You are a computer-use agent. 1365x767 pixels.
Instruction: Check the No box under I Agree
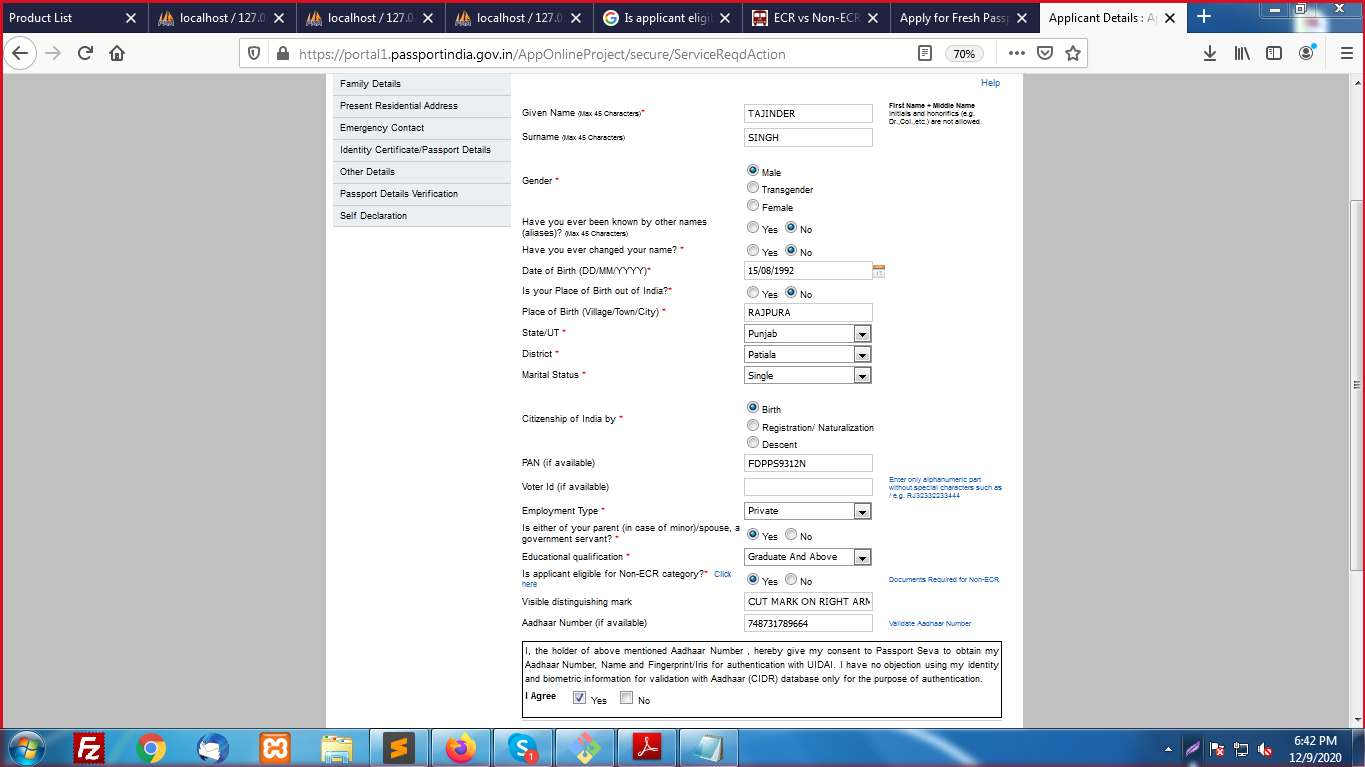[626, 699]
